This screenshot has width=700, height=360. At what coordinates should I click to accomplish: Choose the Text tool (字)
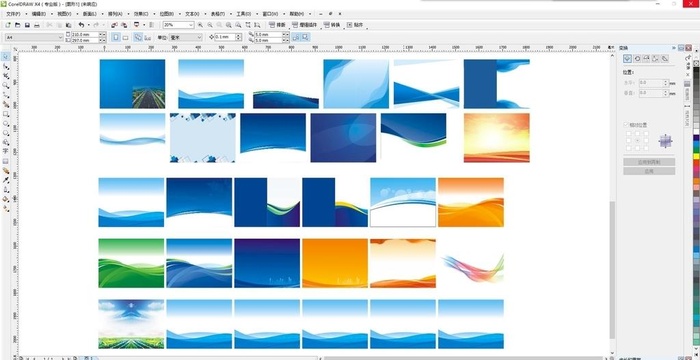coord(6,151)
